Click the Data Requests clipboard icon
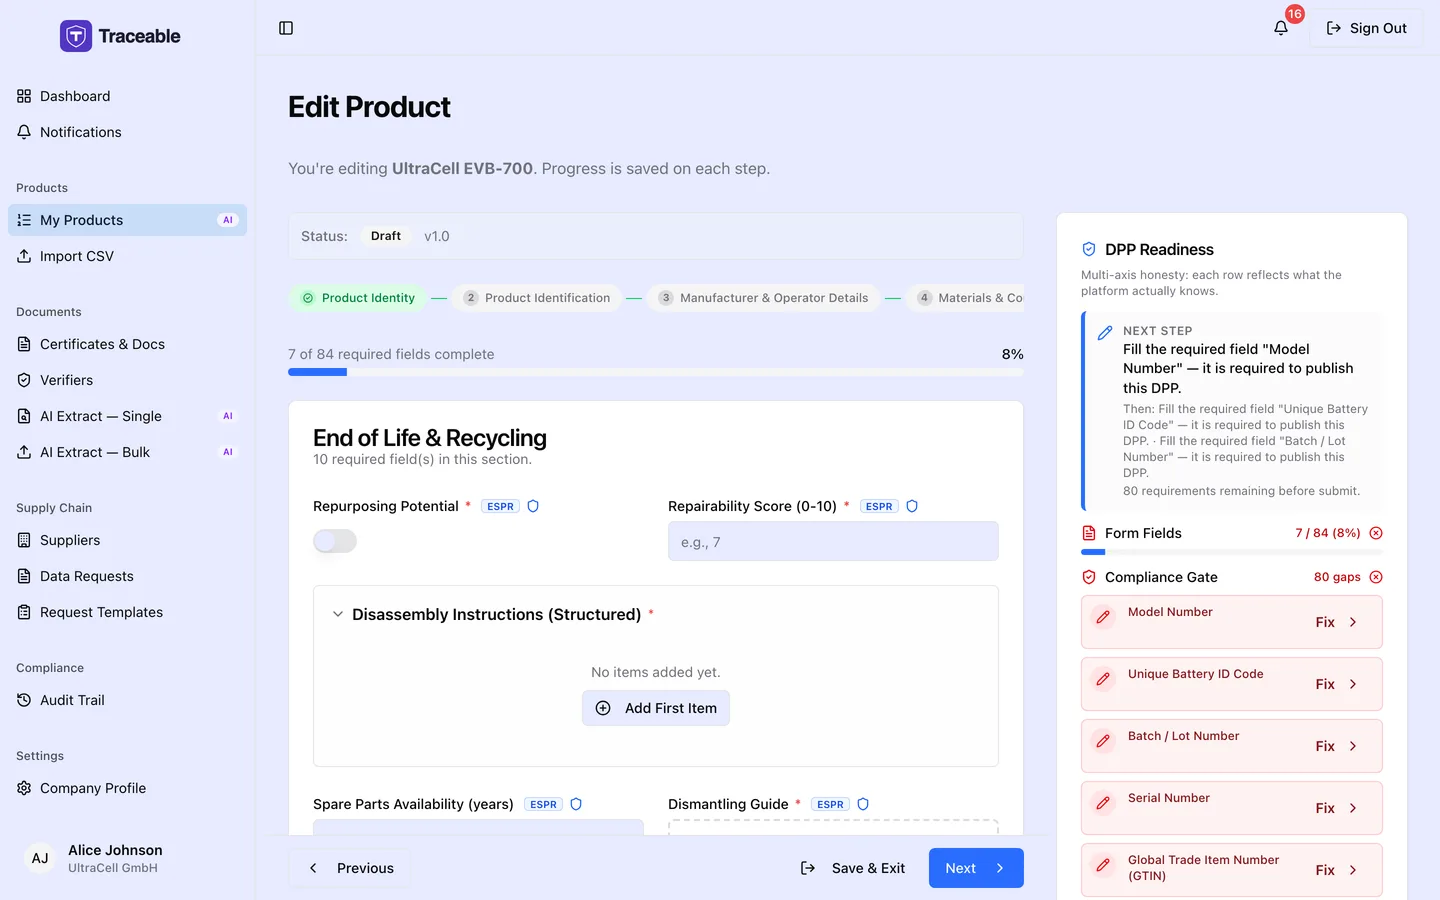The height and width of the screenshot is (900, 1440). [24, 576]
